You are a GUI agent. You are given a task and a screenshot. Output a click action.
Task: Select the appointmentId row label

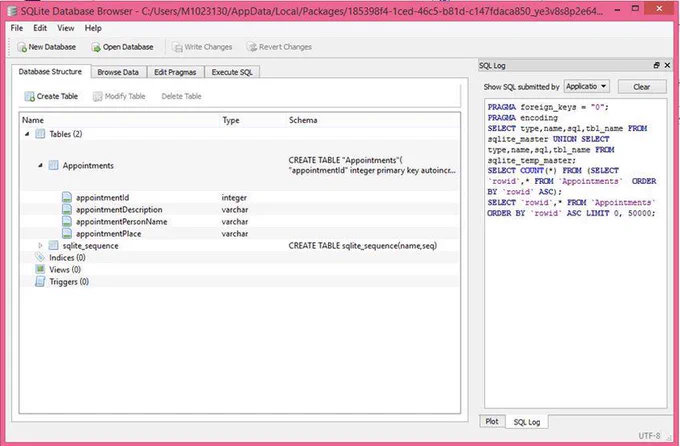[x=102, y=197]
